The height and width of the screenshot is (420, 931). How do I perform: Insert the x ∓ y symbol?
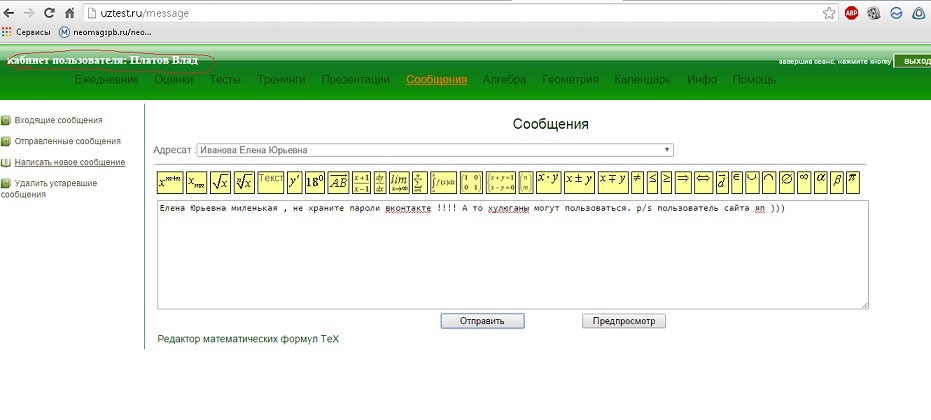613,182
